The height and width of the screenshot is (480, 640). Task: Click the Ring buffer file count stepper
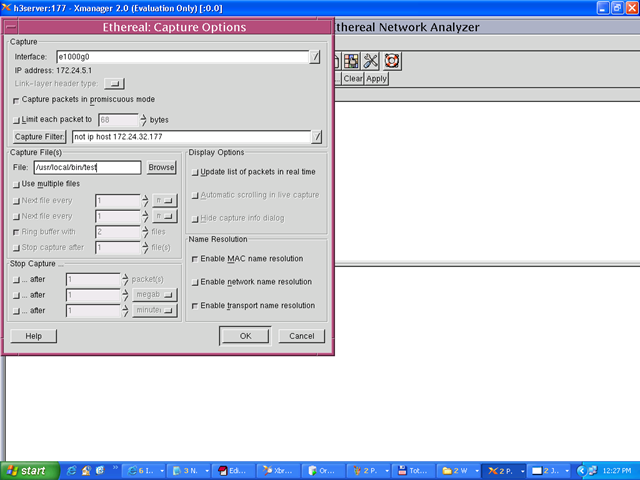[145, 232]
